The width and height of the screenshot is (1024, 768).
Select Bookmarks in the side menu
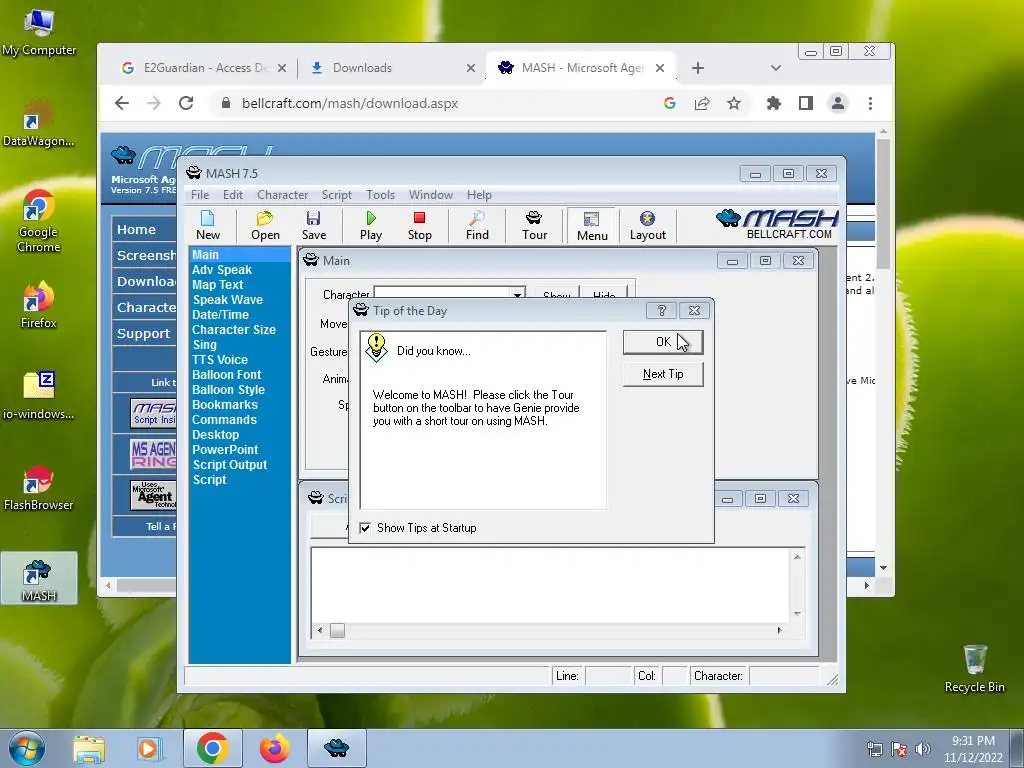[x=225, y=405]
